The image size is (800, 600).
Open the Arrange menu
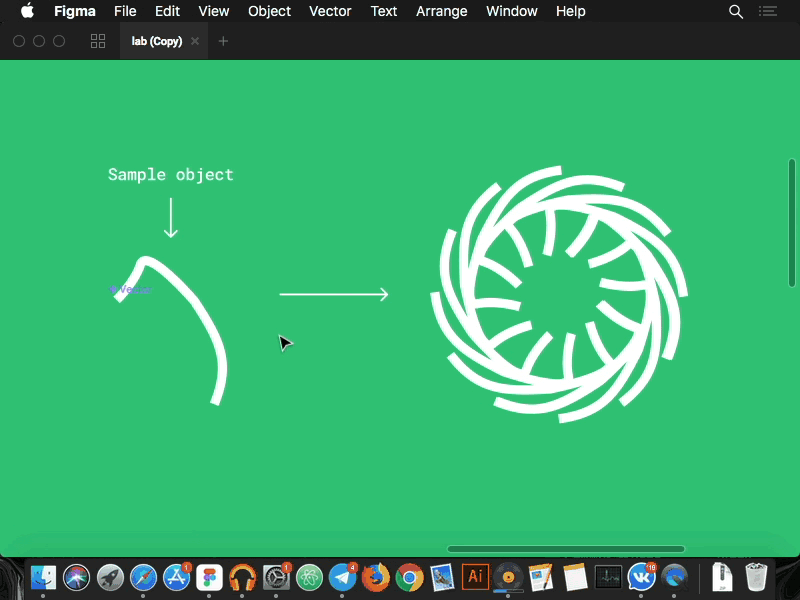pyautogui.click(x=442, y=11)
